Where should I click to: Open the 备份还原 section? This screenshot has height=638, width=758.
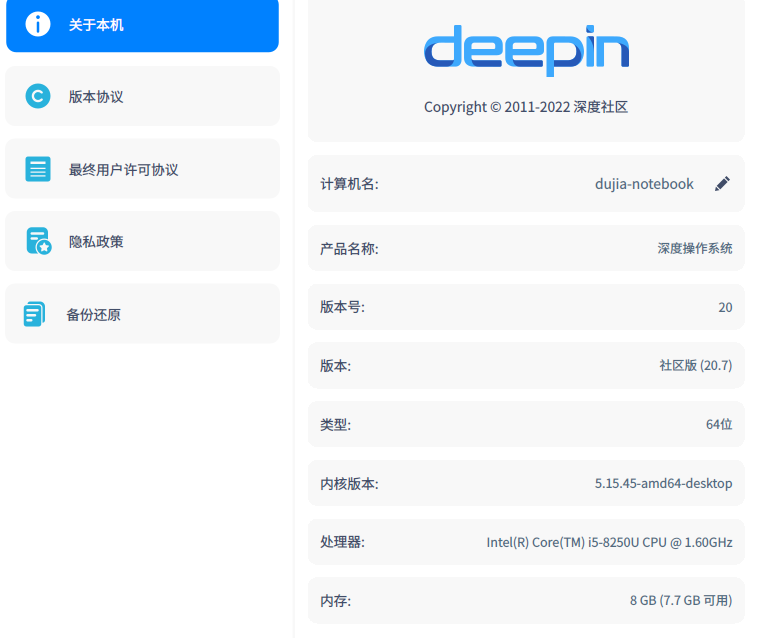click(142, 314)
